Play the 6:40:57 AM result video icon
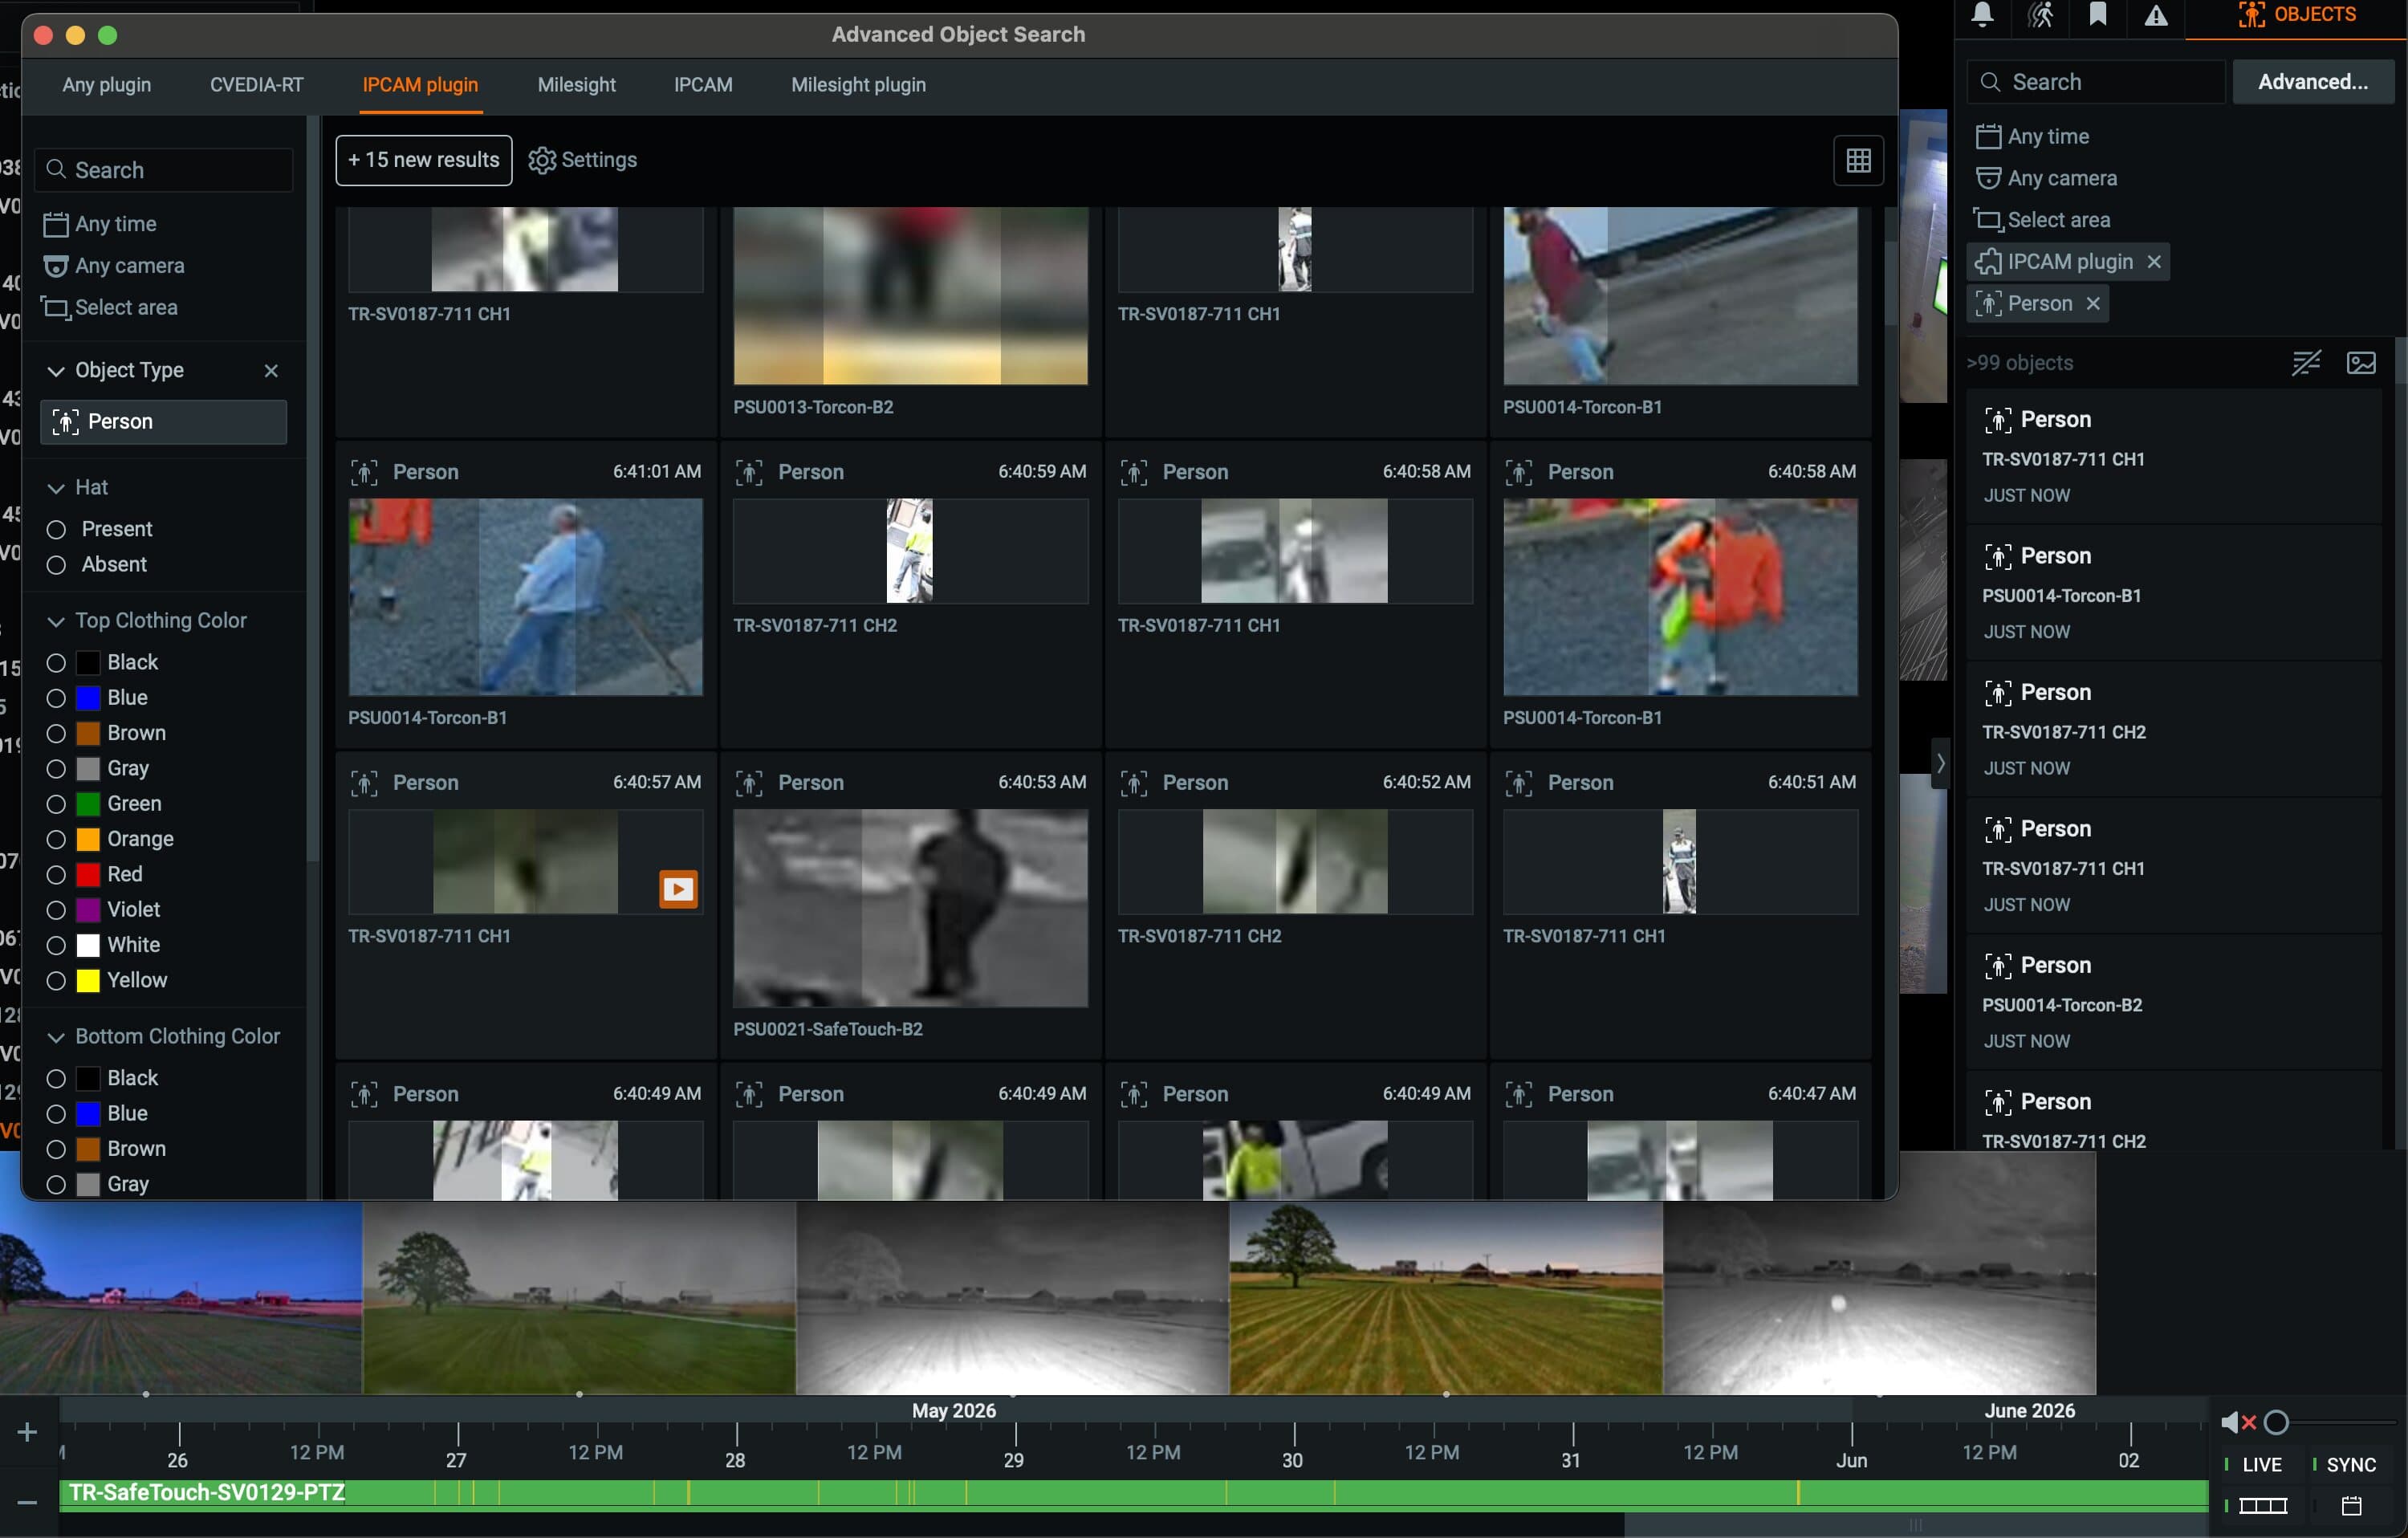2408x1538 pixels. pyautogui.click(x=678, y=889)
